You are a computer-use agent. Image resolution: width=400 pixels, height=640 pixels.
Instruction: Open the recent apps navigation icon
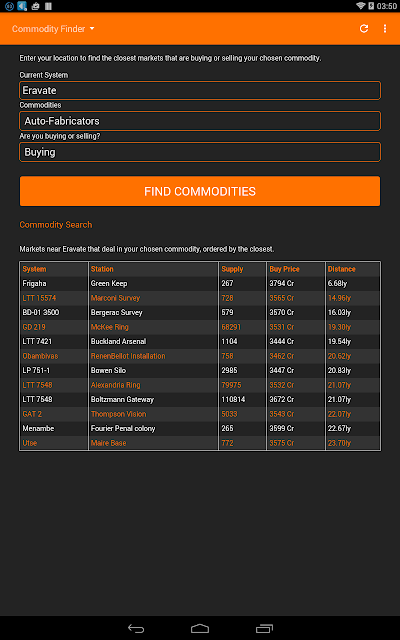(264, 628)
